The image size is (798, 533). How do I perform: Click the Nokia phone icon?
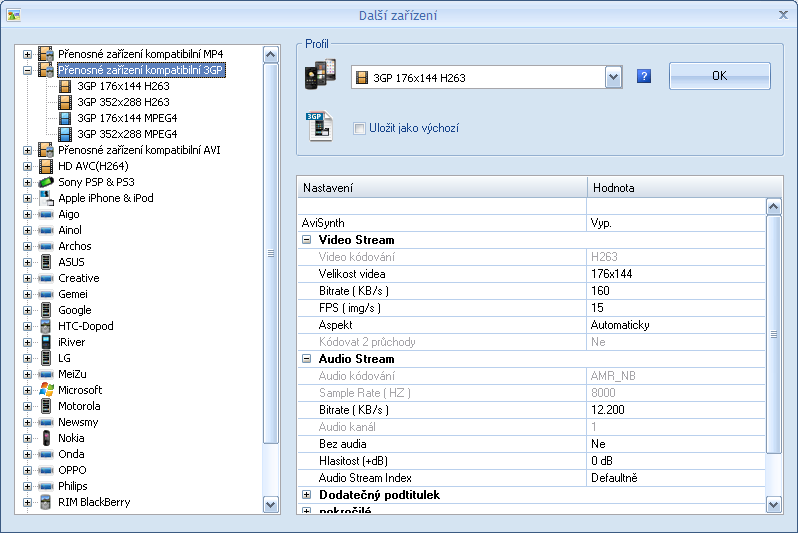45,438
